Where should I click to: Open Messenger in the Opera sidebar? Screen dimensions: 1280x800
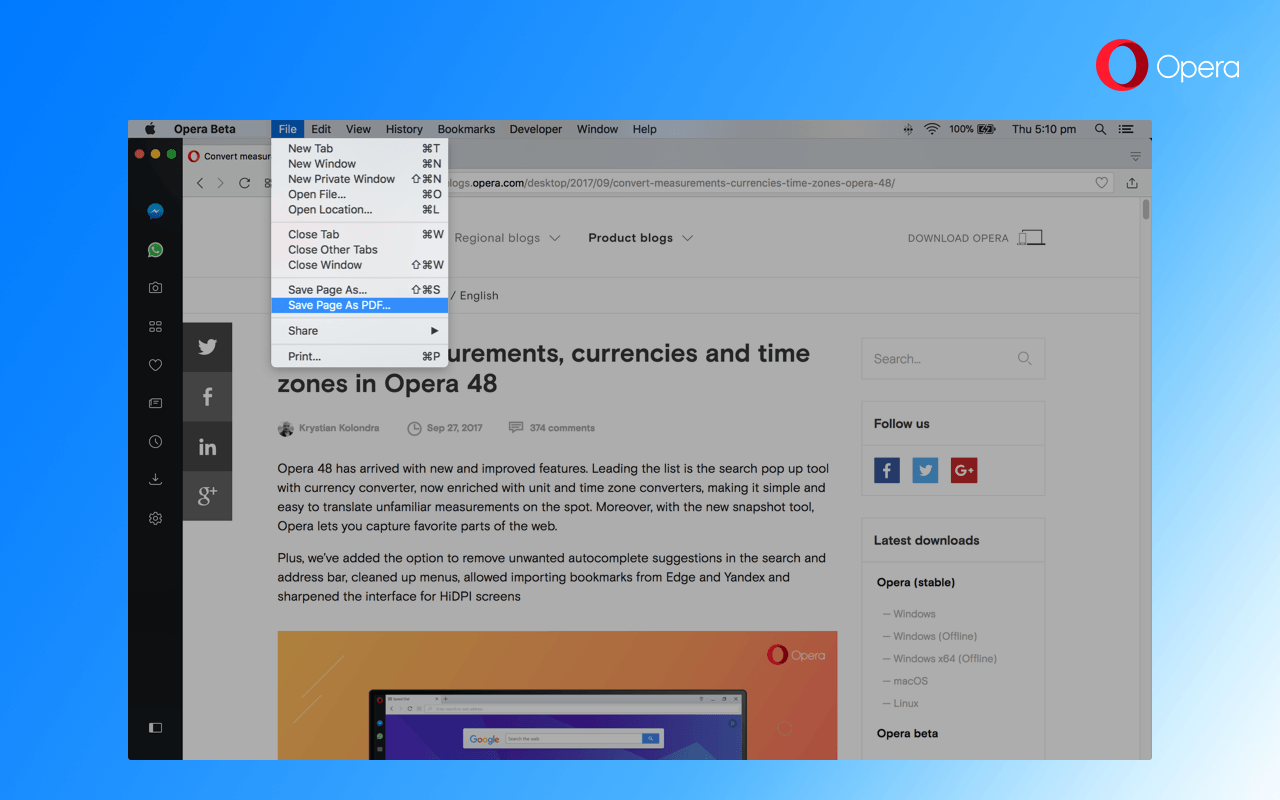[x=155, y=211]
